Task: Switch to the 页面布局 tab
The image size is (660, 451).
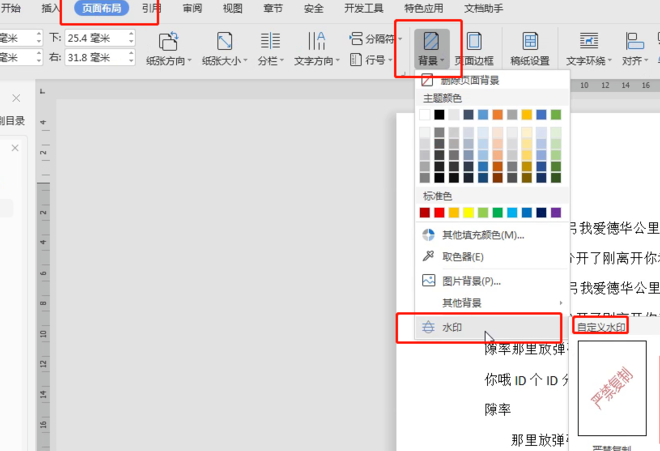Action: point(101,8)
